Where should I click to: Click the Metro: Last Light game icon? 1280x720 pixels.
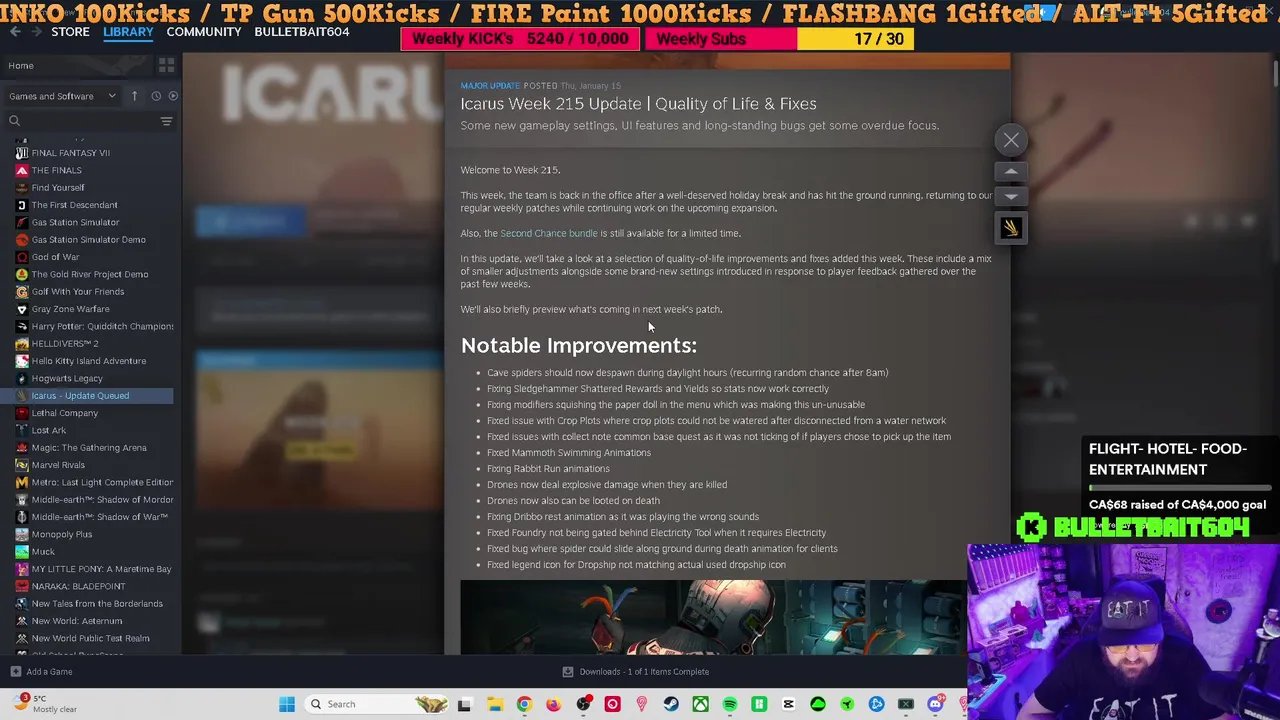point(22,482)
